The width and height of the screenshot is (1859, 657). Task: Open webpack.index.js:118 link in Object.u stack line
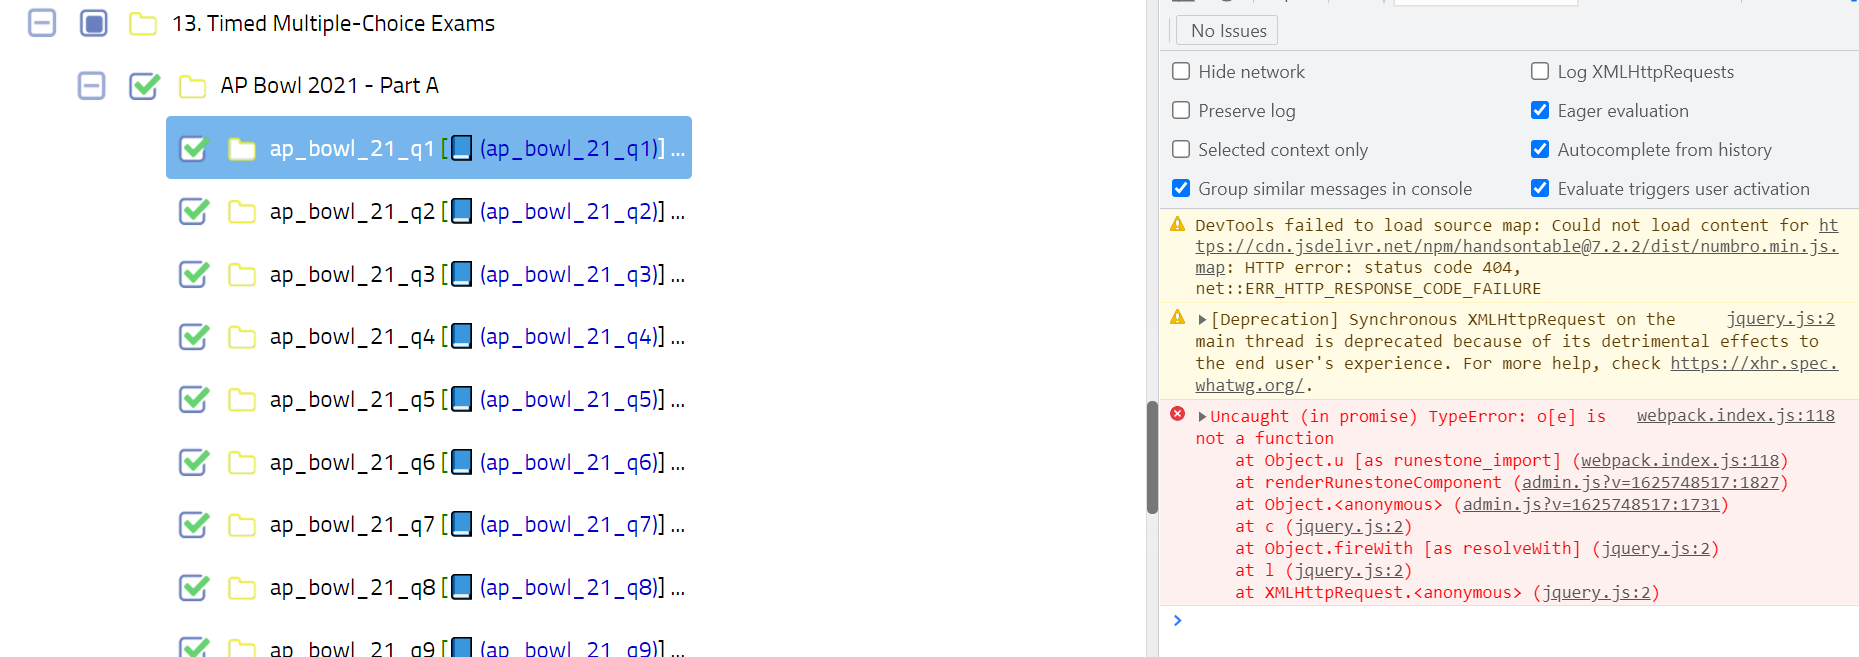pos(1680,461)
